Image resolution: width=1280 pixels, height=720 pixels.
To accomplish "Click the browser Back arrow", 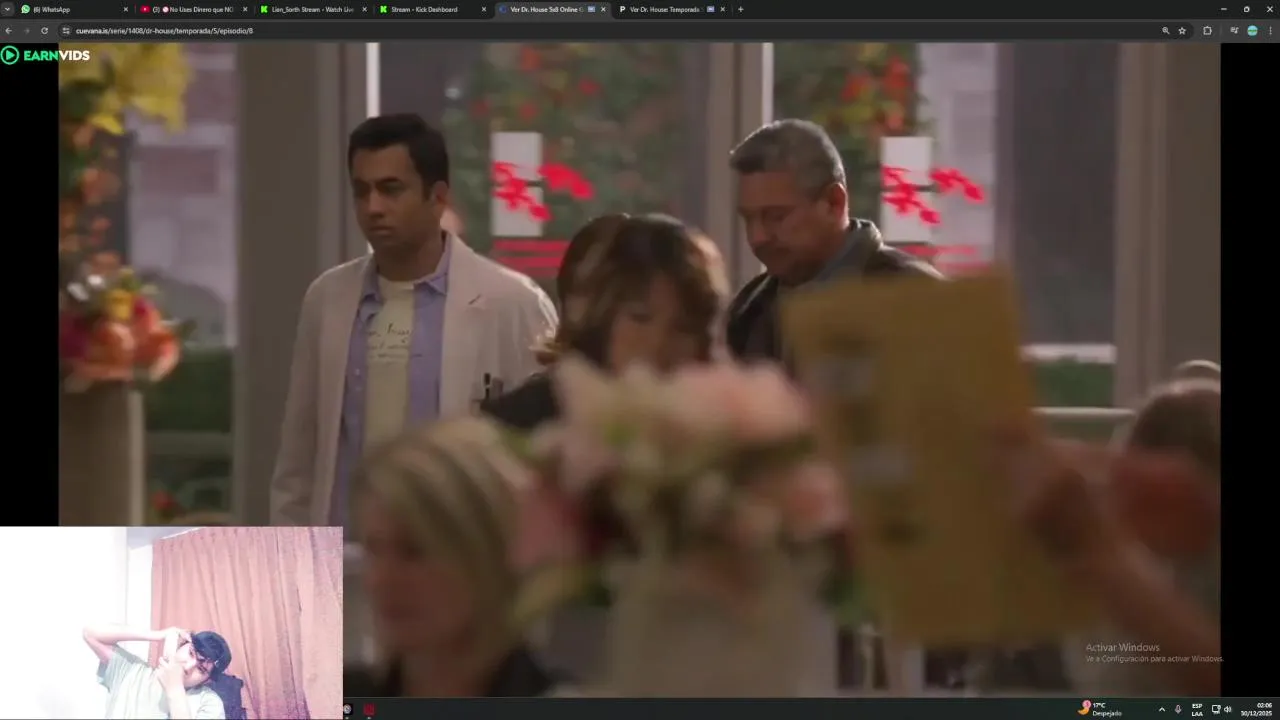I will 8,31.
